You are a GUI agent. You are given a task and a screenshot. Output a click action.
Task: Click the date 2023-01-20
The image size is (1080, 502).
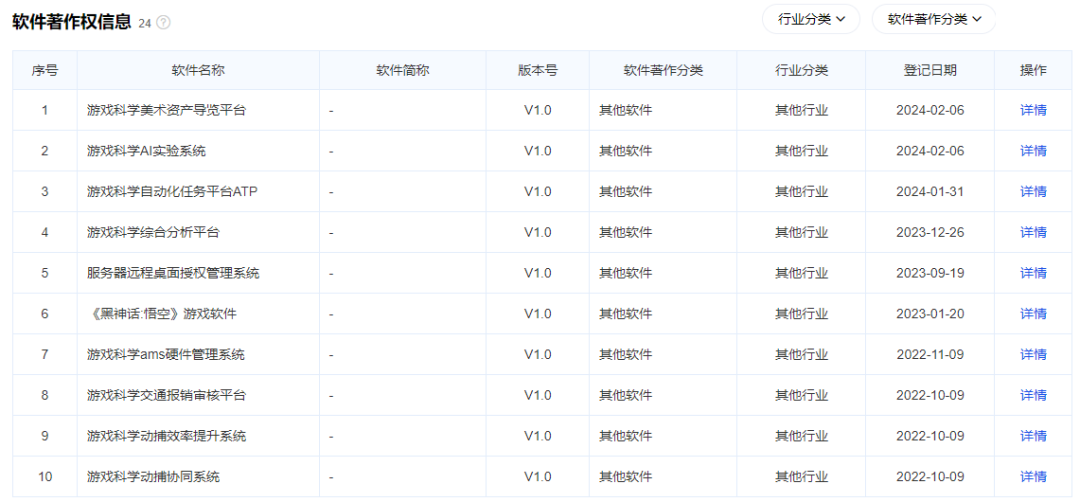tap(931, 313)
